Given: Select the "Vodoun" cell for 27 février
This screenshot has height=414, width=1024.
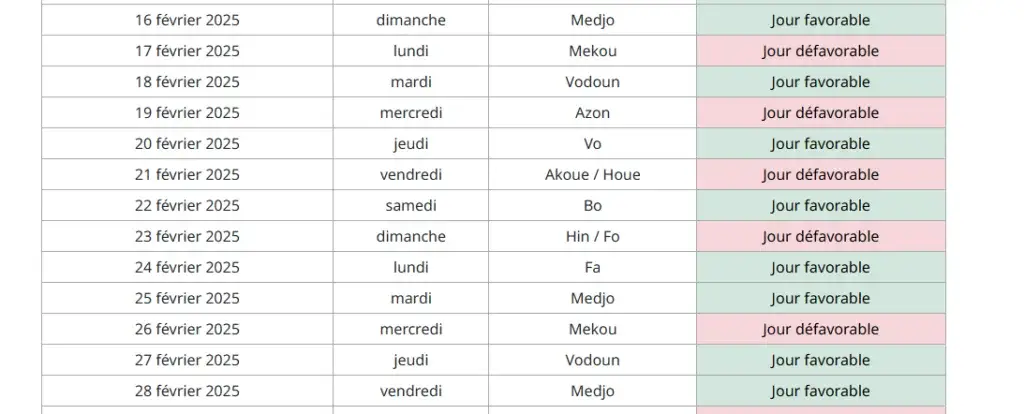Looking at the screenshot, I should point(592,360).
